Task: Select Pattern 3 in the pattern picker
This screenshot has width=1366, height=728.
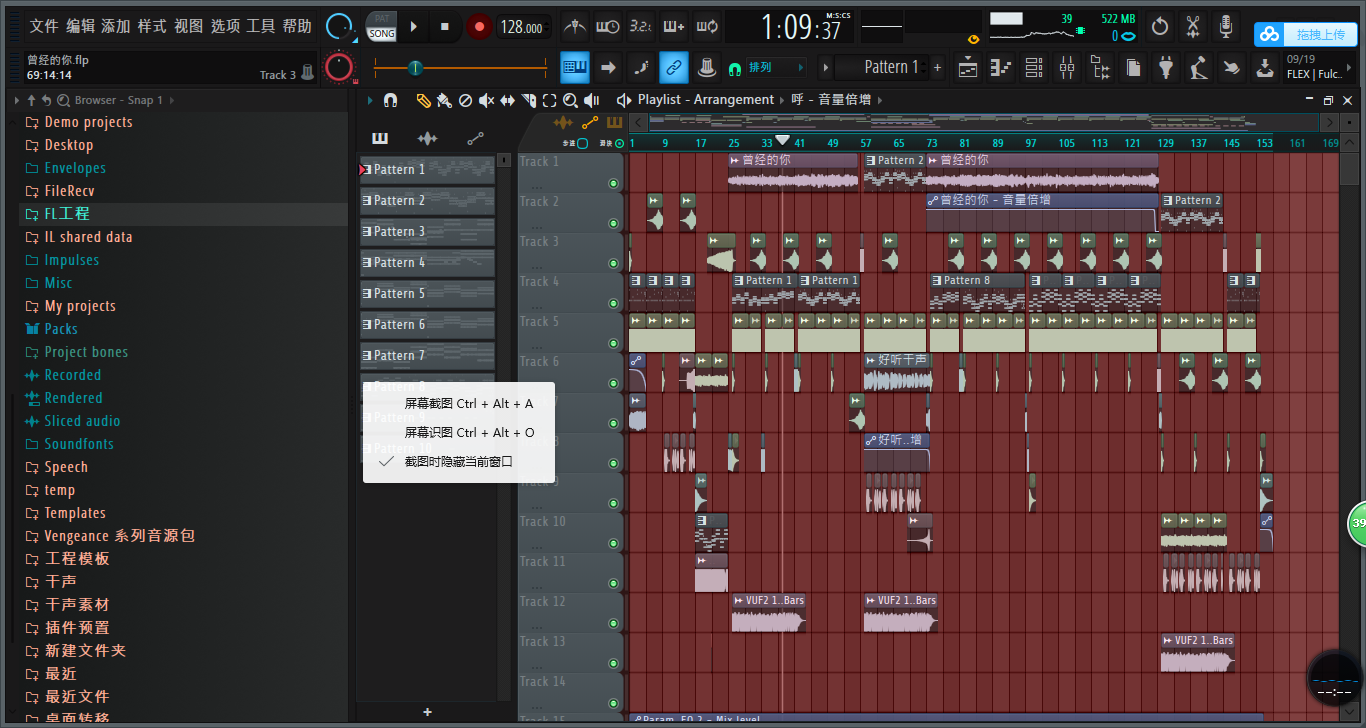Action: [427, 231]
